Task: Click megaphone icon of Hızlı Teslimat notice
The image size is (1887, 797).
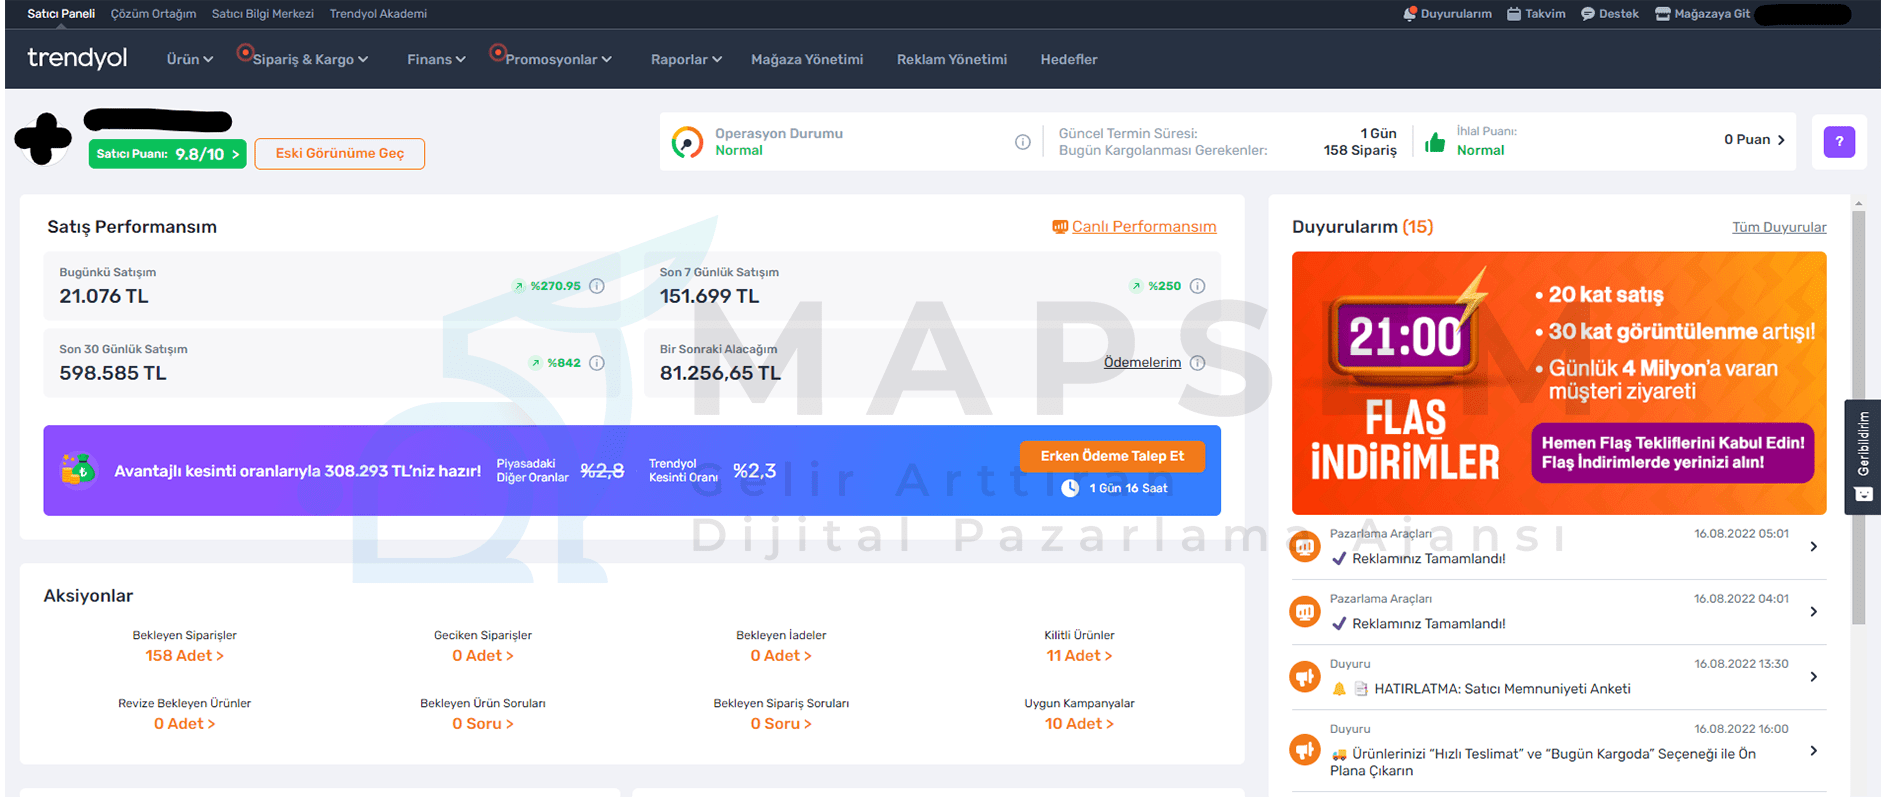Action: (1305, 749)
